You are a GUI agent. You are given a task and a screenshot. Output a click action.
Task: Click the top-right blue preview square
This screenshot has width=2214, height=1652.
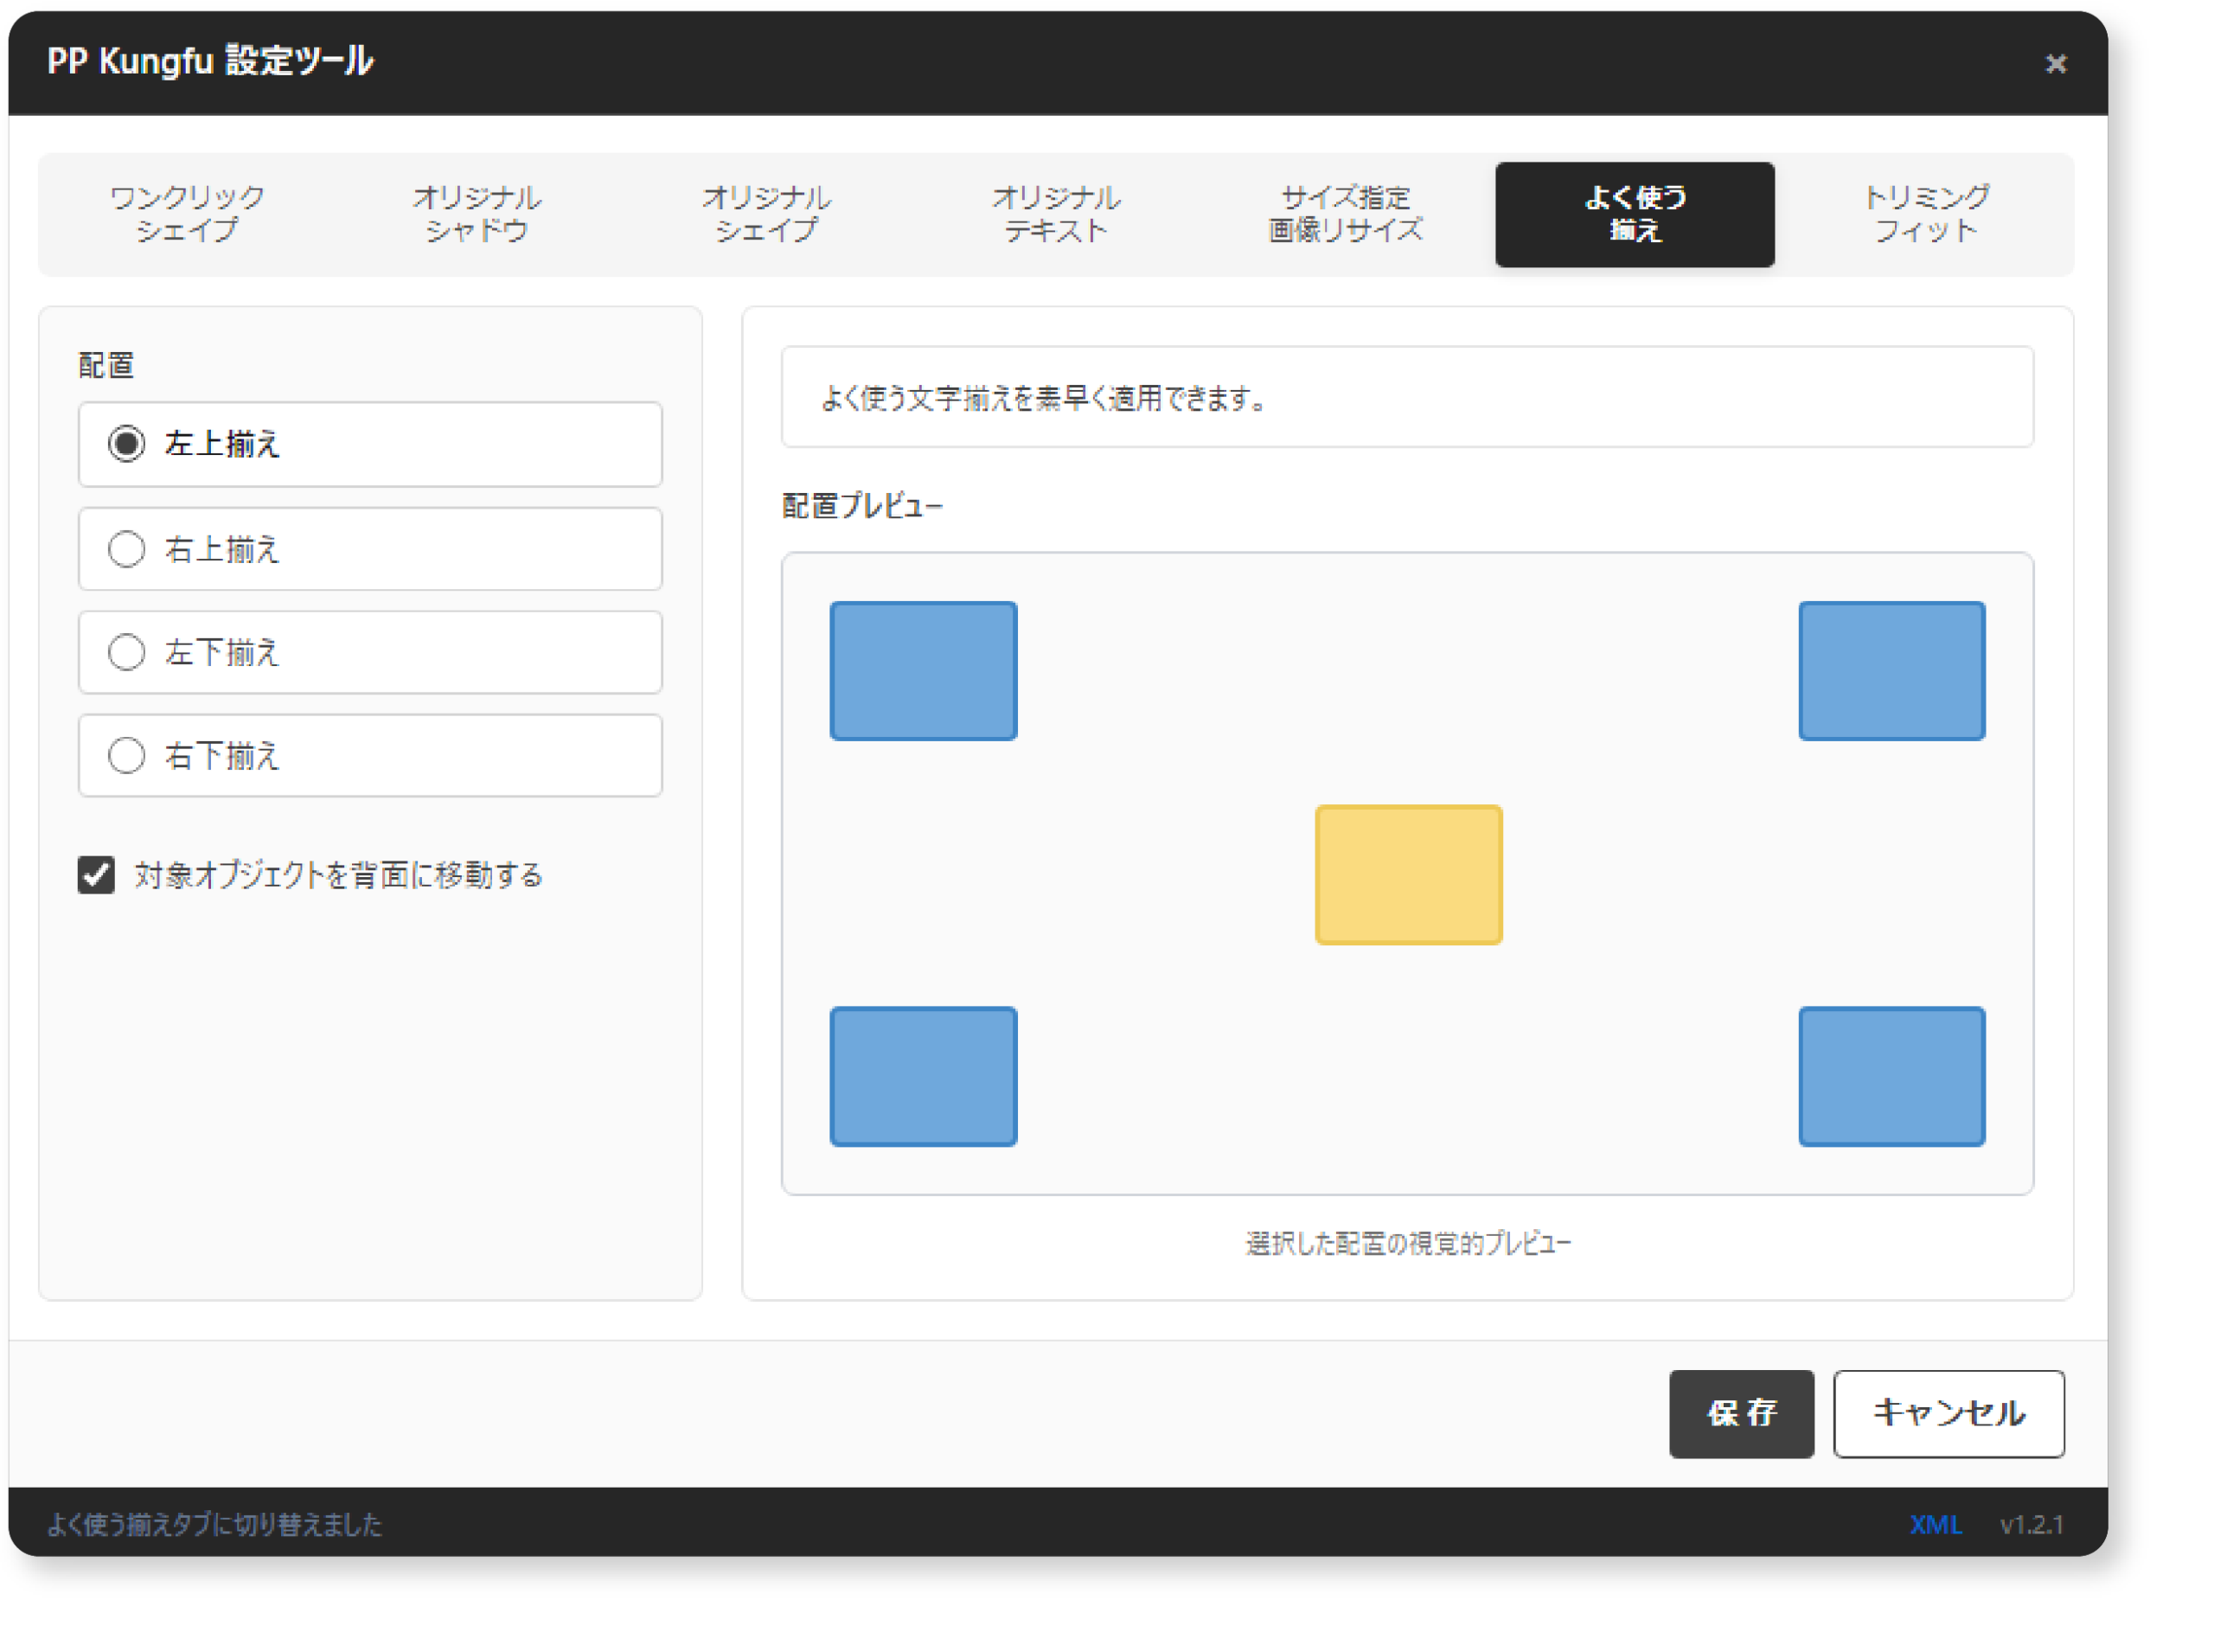point(1891,671)
